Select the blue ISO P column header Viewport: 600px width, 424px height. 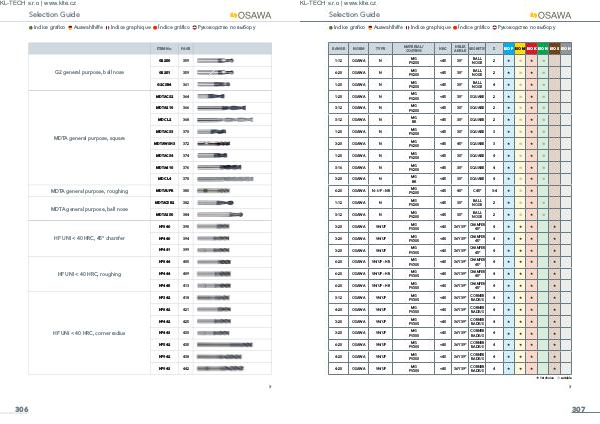tap(508, 47)
